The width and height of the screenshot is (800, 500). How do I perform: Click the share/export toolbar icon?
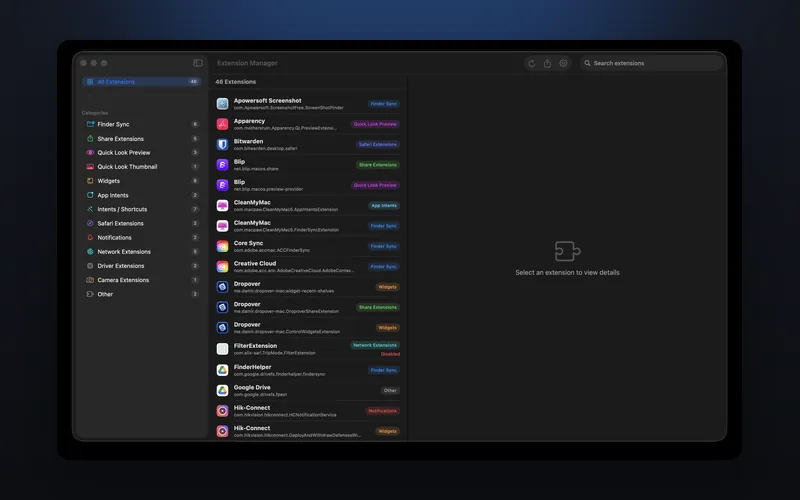click(547, 63)
